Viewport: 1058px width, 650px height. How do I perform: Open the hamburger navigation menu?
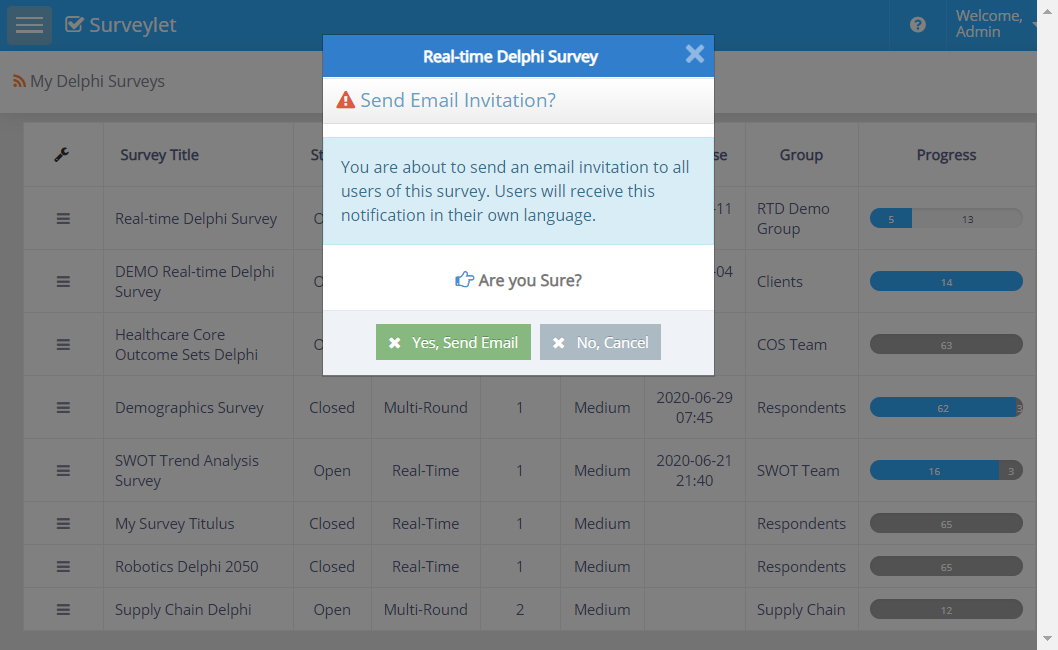[29, 25]
